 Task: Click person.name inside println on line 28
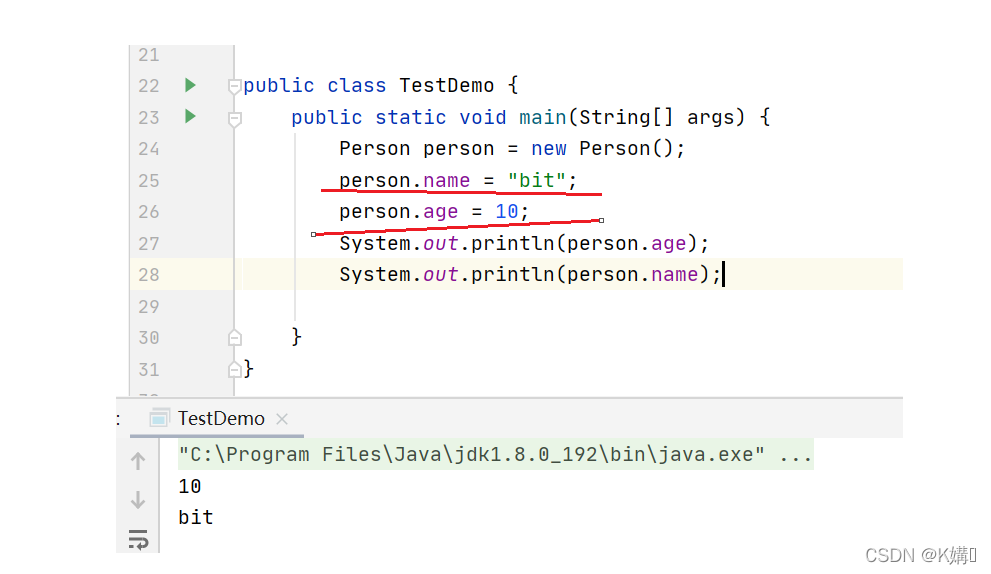pyautogui.click(x=633, y=274)
